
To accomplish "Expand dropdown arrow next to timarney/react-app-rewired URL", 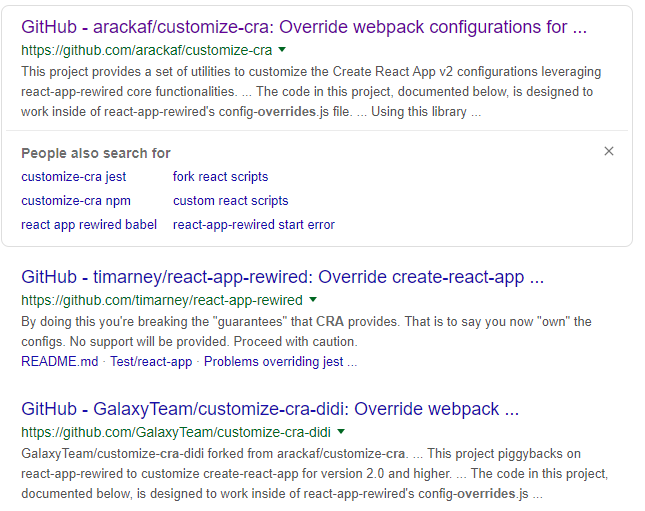I will 313,300.
